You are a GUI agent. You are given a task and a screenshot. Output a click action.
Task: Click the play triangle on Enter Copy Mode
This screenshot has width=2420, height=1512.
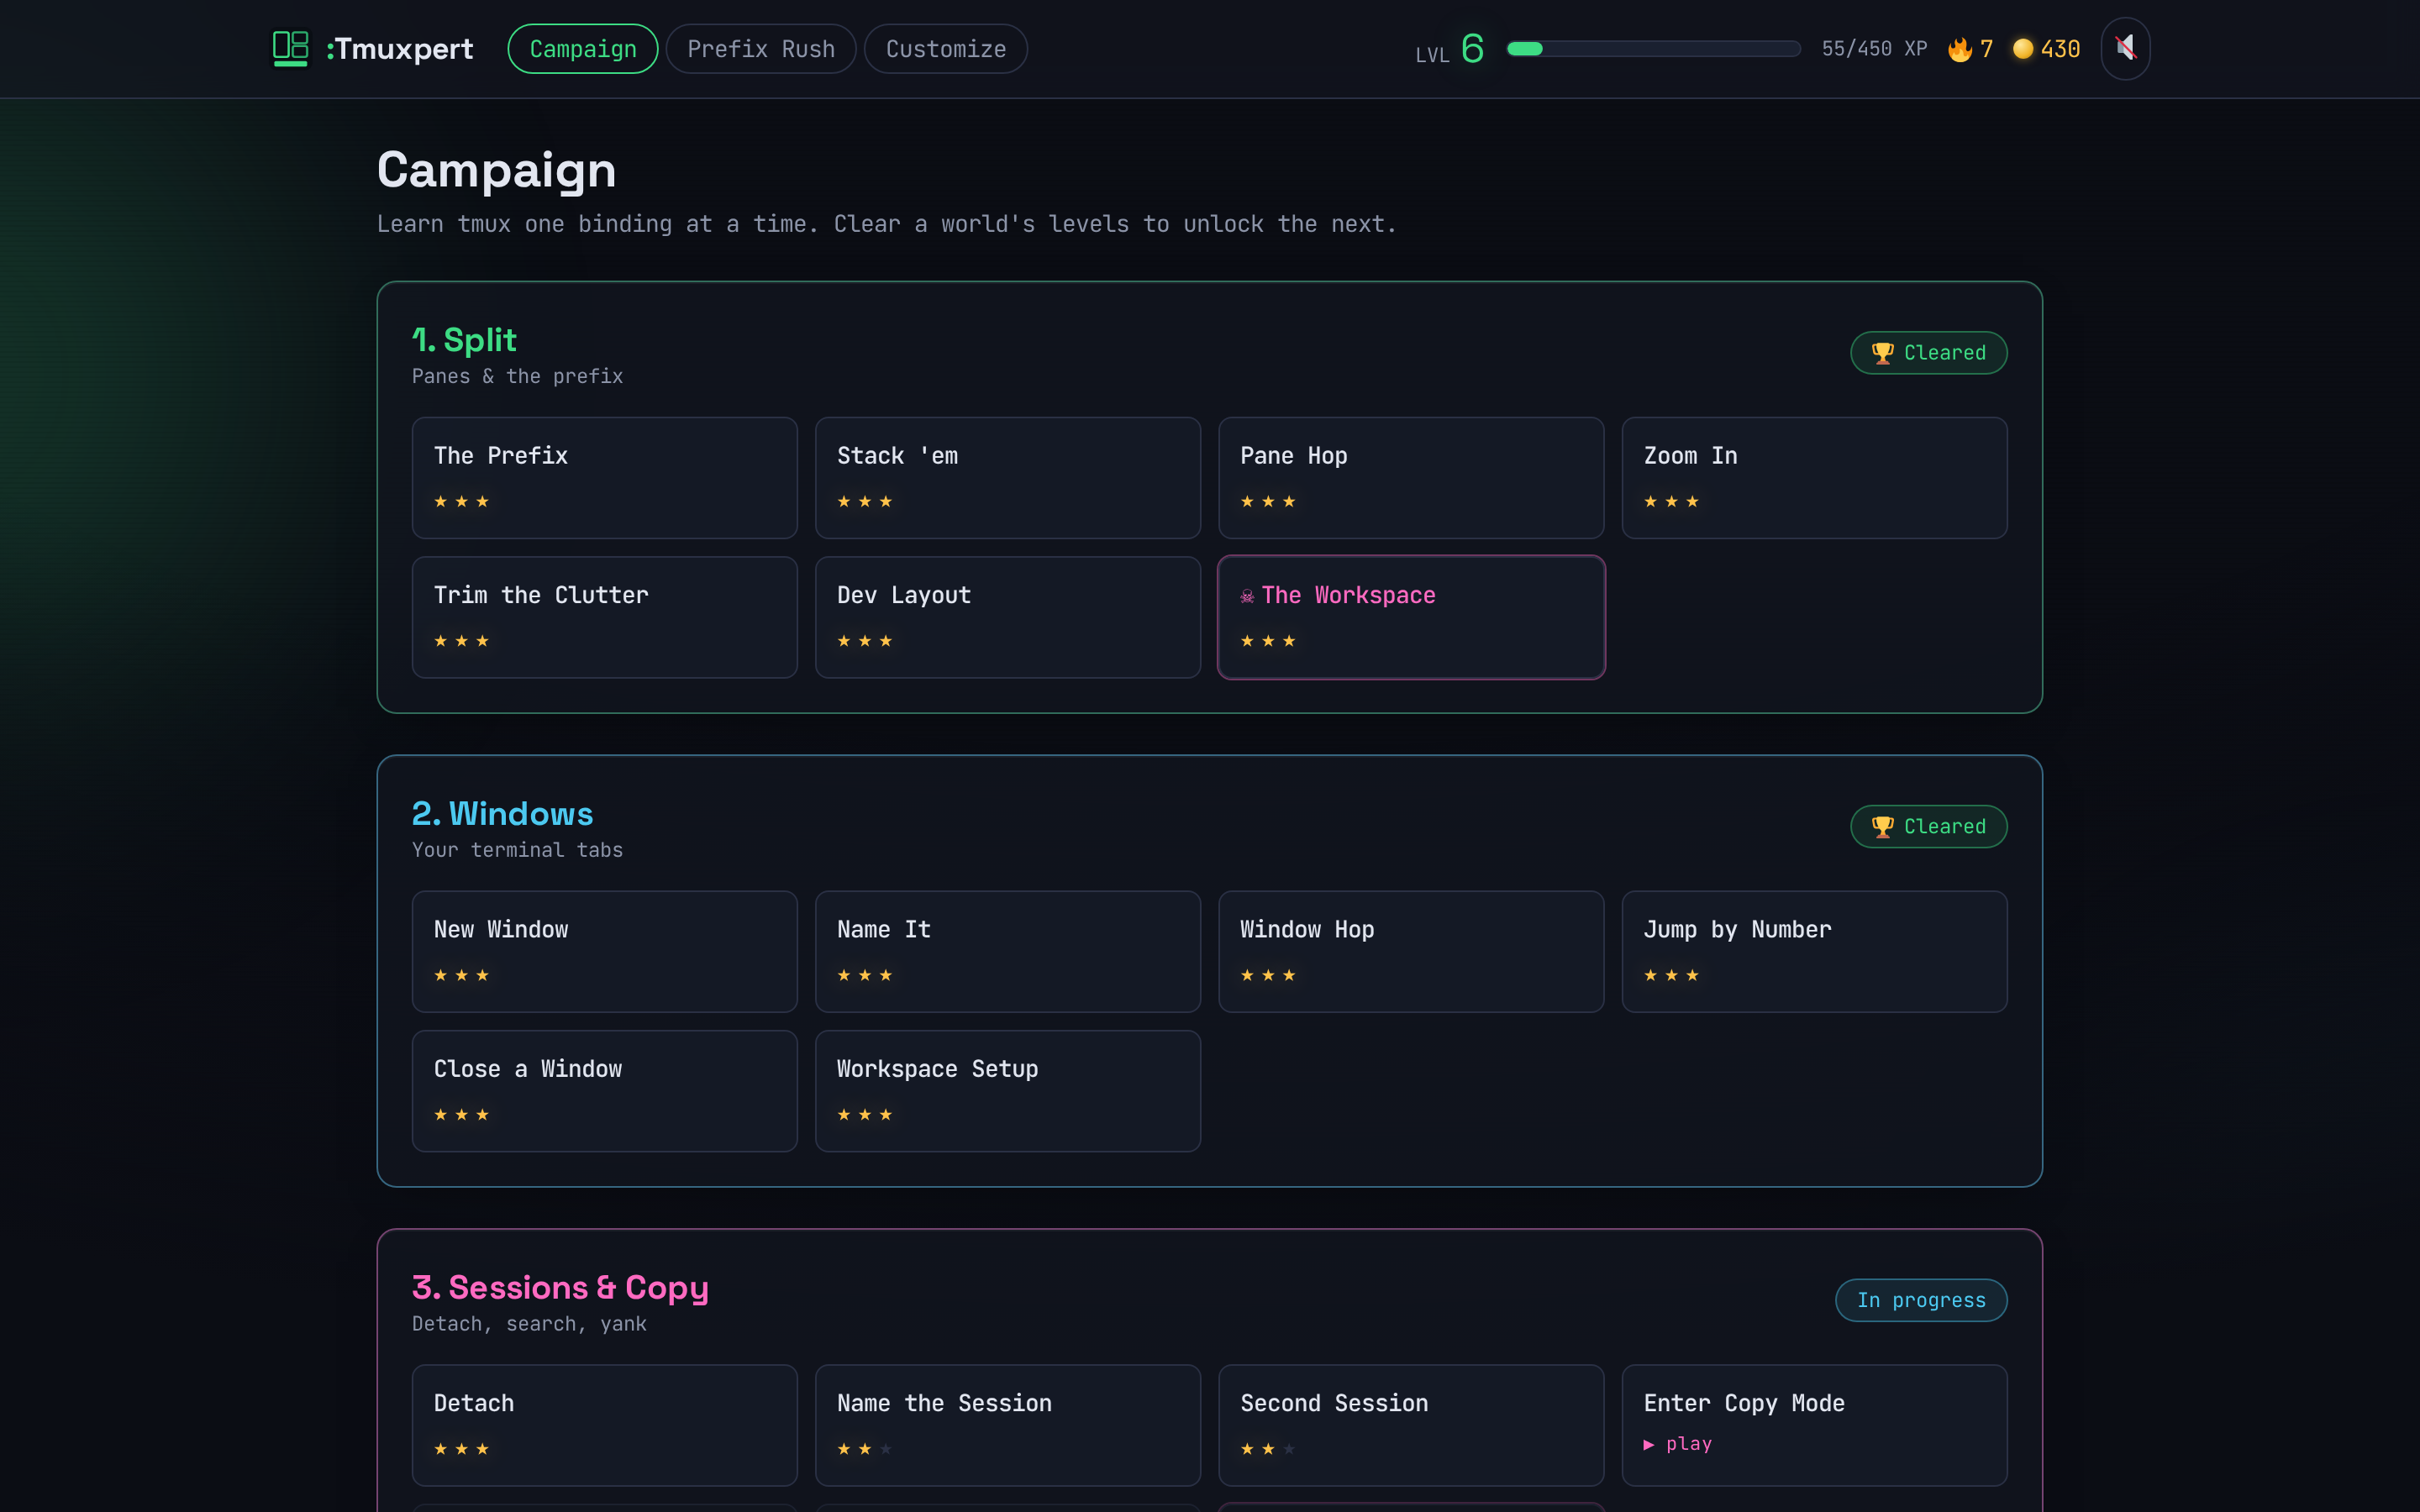tap(1649, 1444)
